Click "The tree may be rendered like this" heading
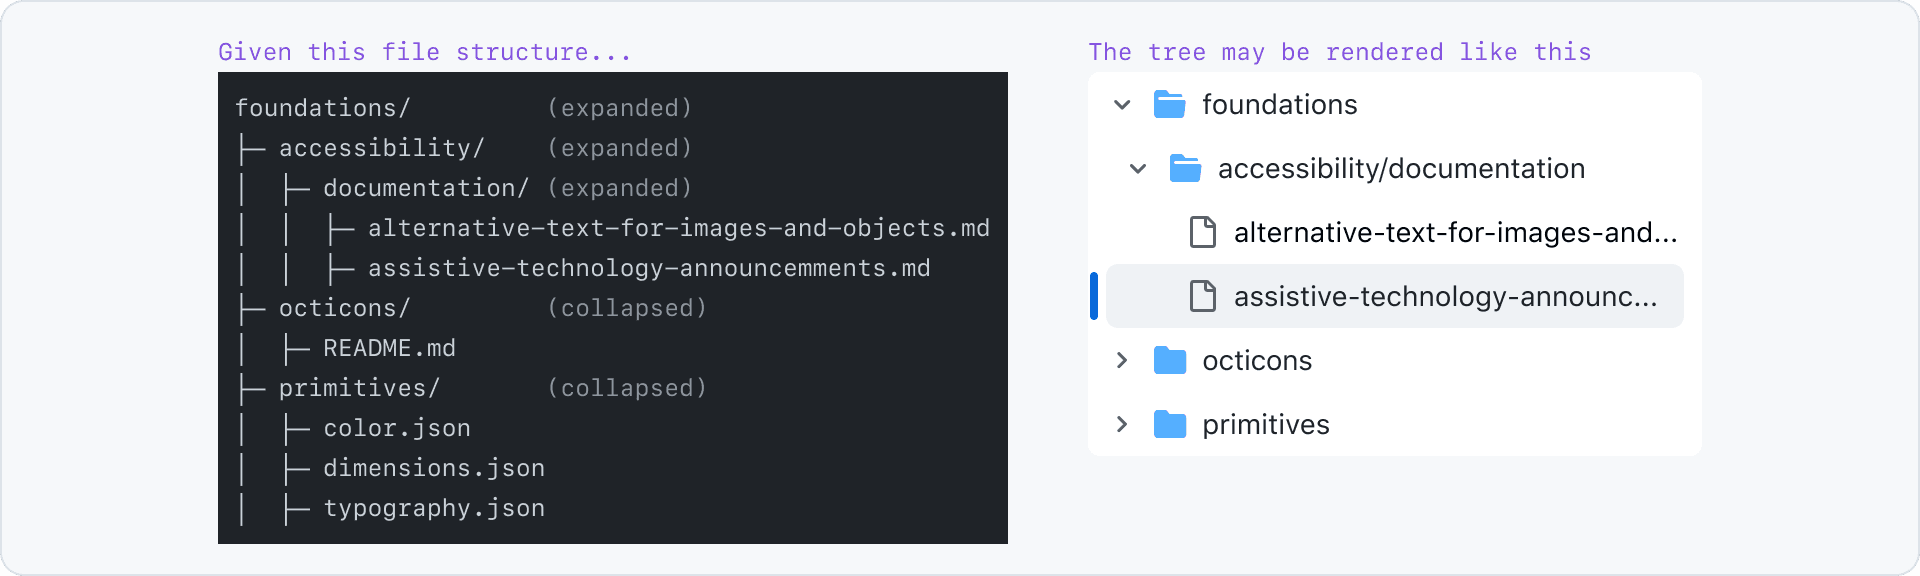 tap(1339, 52)
